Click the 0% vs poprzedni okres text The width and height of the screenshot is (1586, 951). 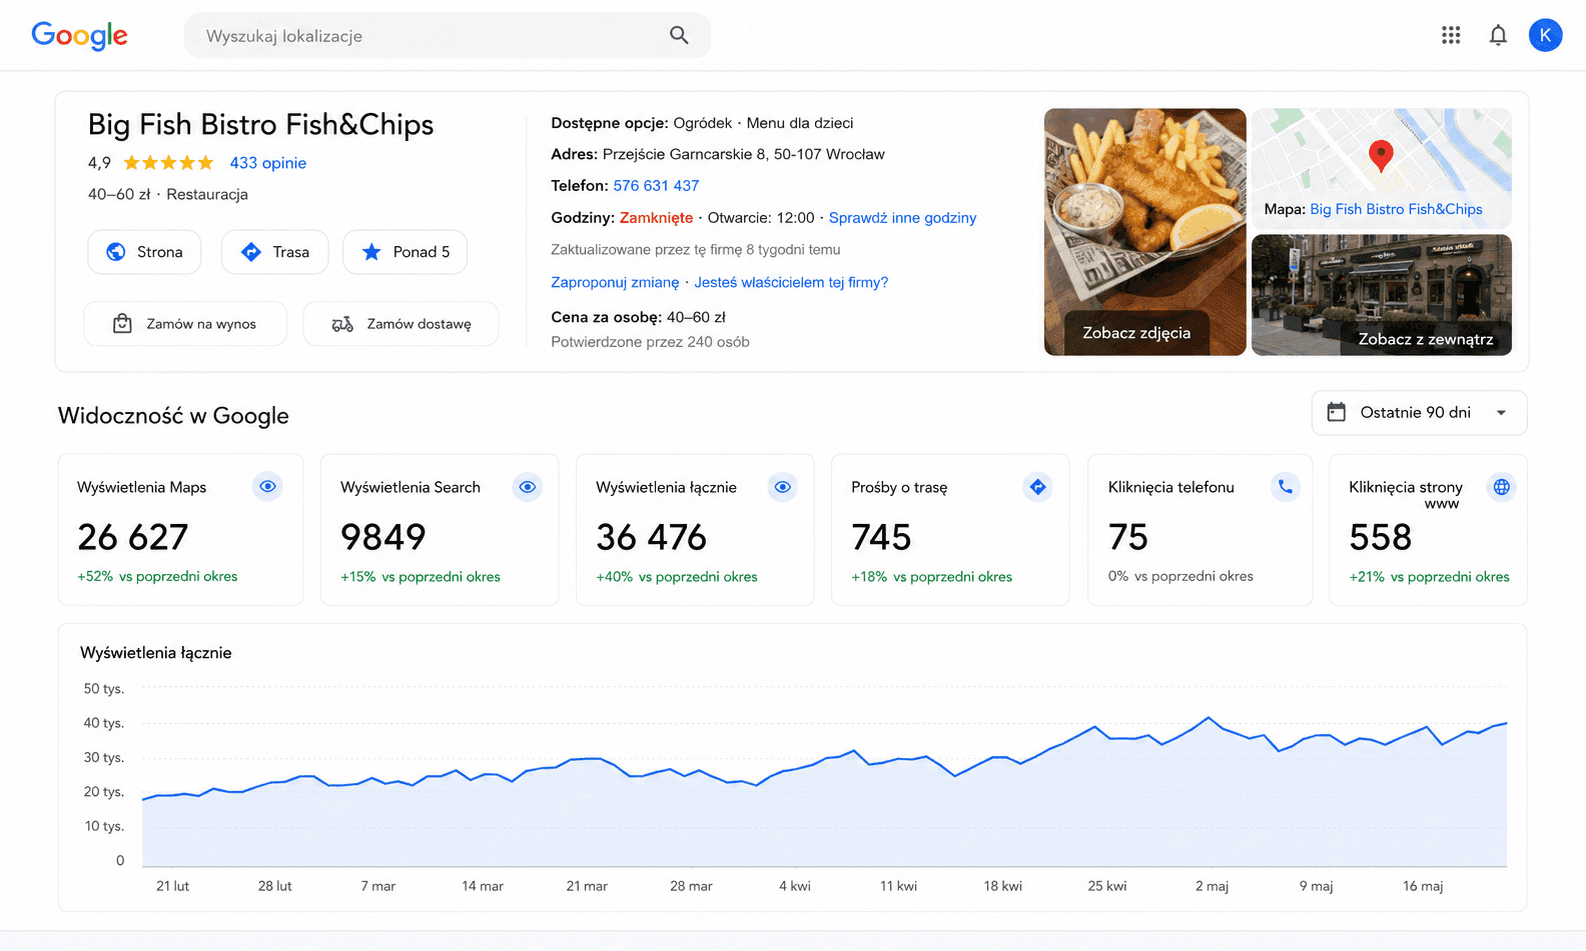1180,576
